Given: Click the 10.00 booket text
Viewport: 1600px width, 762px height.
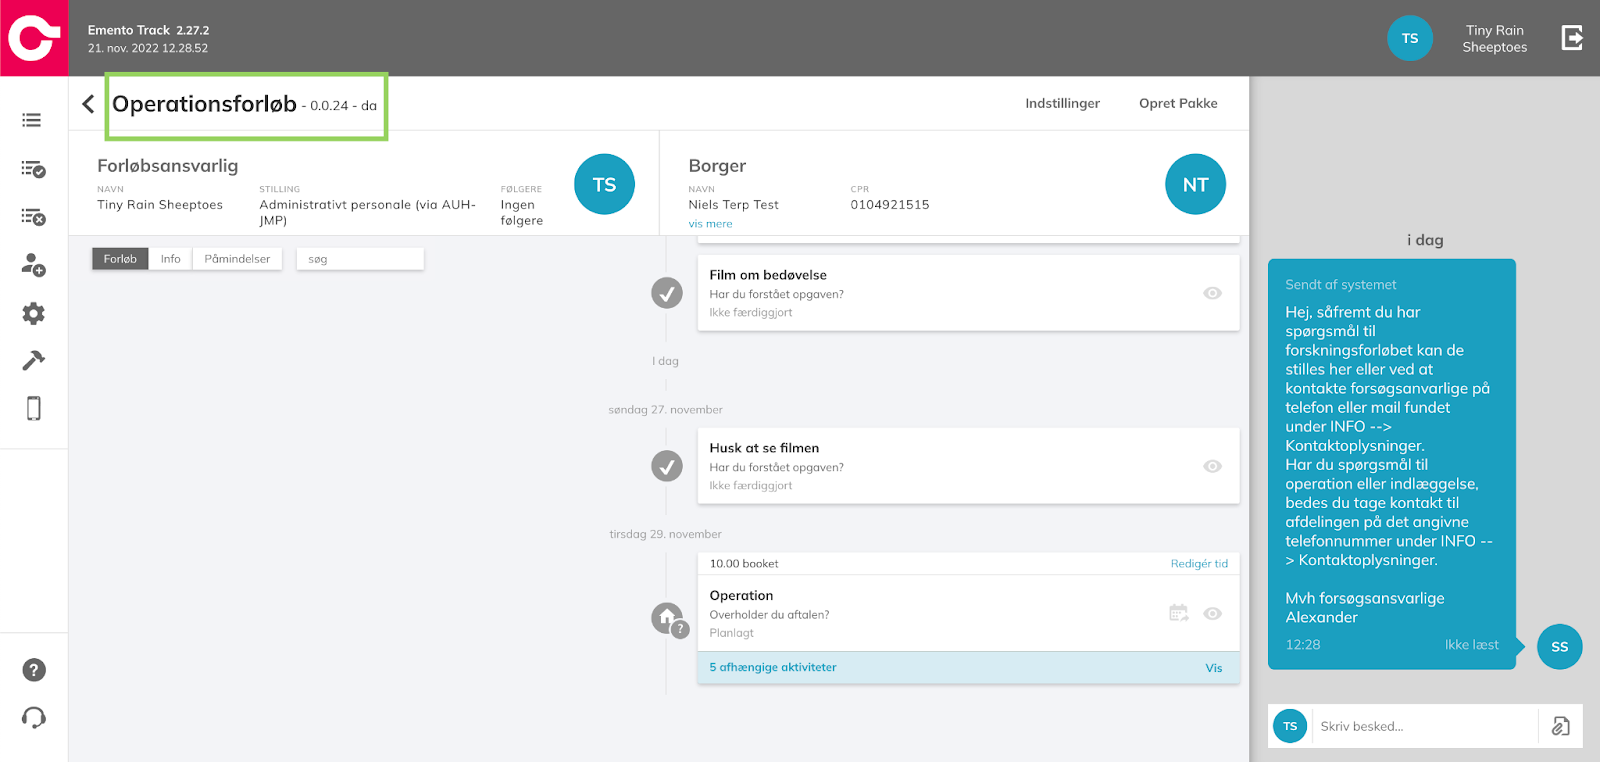Looking at the screenshot, I should click(744, 564).
